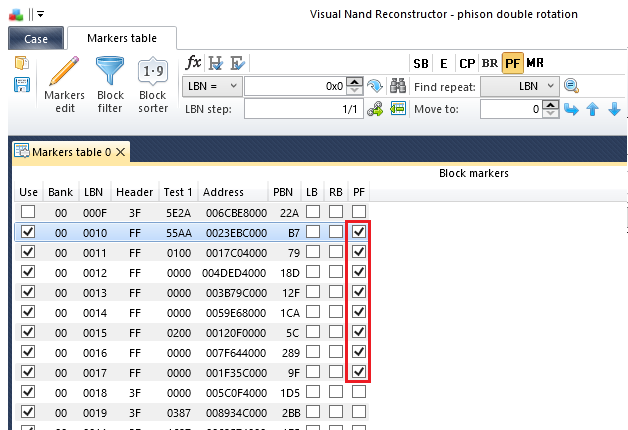
Task: Click the blue move up arrow
Action: coord(593,109)
